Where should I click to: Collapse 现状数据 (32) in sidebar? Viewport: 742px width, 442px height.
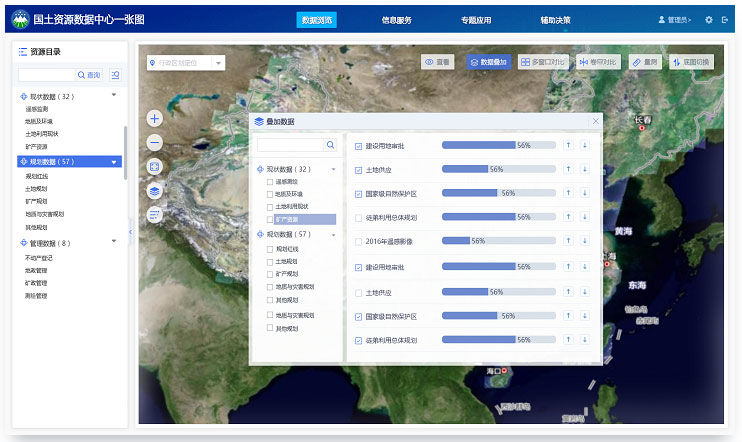click(x=114, y=96)
